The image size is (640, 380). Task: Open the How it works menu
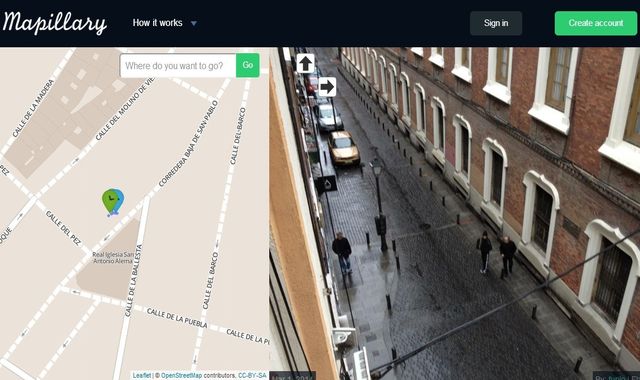click(158, 23)
